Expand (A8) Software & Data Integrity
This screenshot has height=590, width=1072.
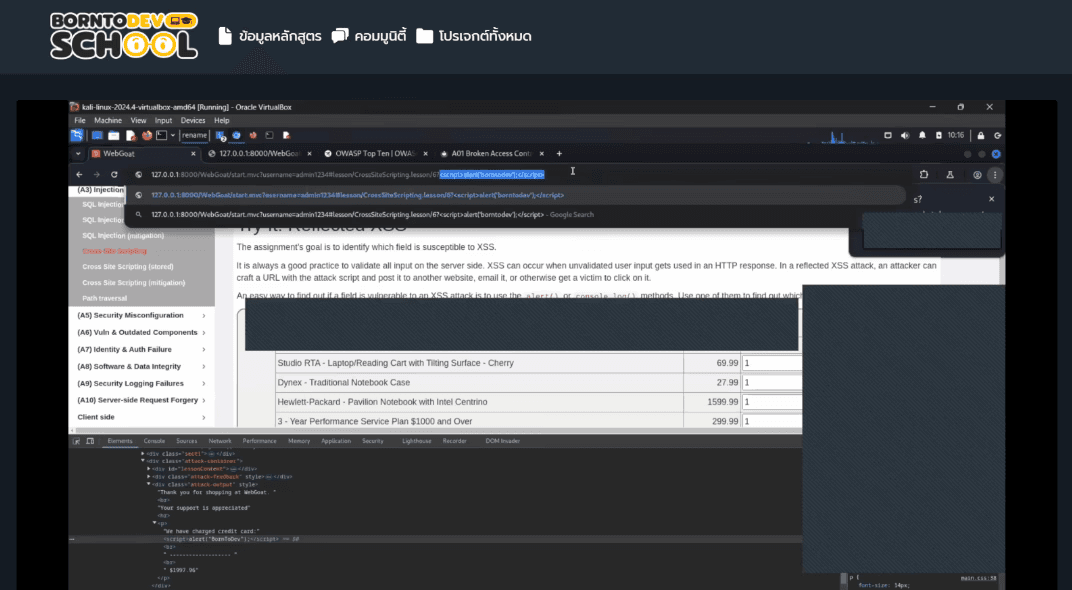[x=142, y=366]
